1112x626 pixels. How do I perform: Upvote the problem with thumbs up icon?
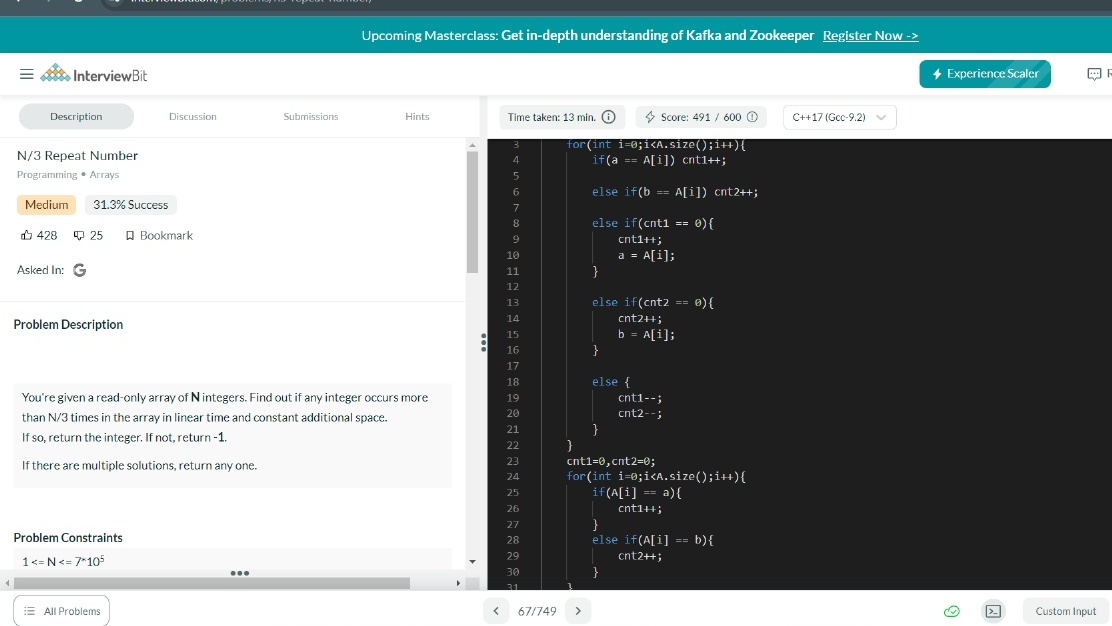pos(29,235)
